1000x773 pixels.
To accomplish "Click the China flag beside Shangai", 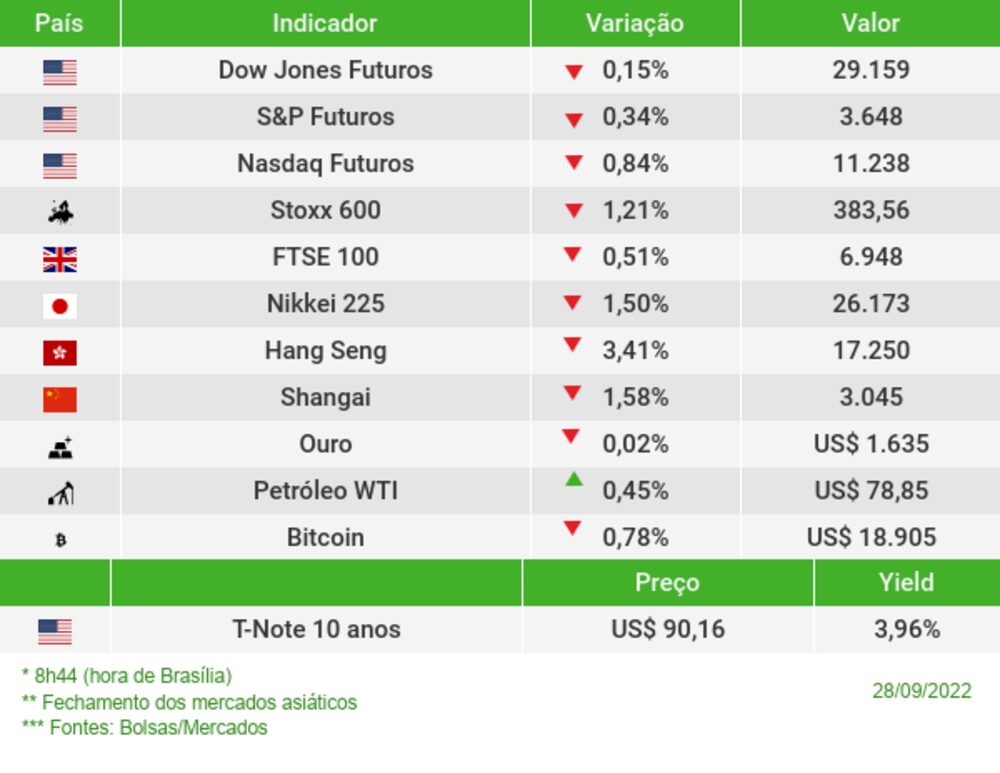I will pyautogui.click(x=60, y=399).
